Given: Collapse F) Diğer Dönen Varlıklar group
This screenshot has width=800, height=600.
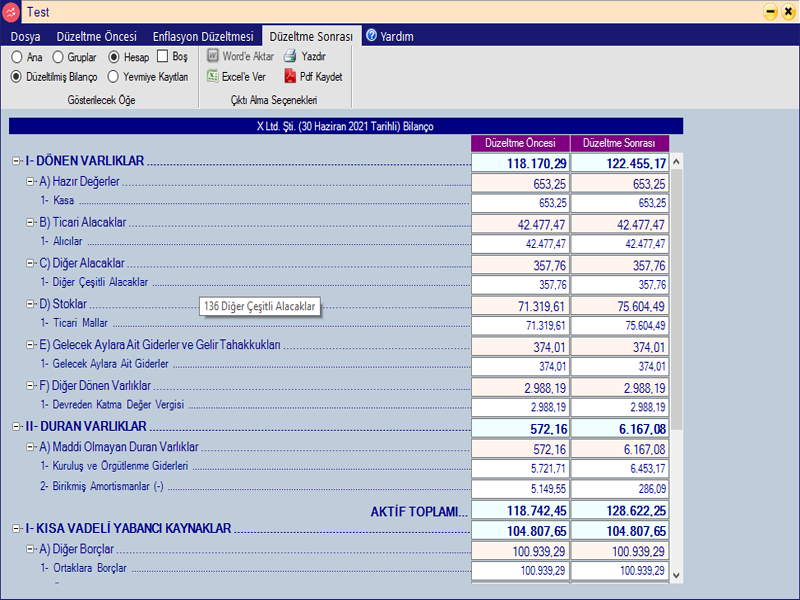Looking at the screenshot, I should coord(30,386).
